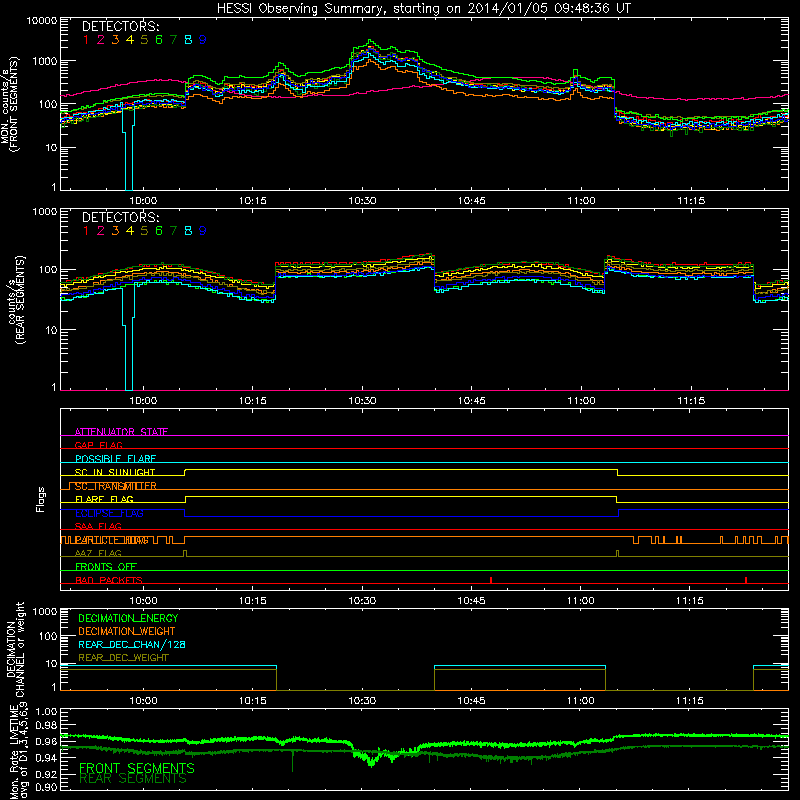Click the 11:15 time label under decimation panel
Image resolution: width=800 pixels, height=800 pixels.
[690, 701]
